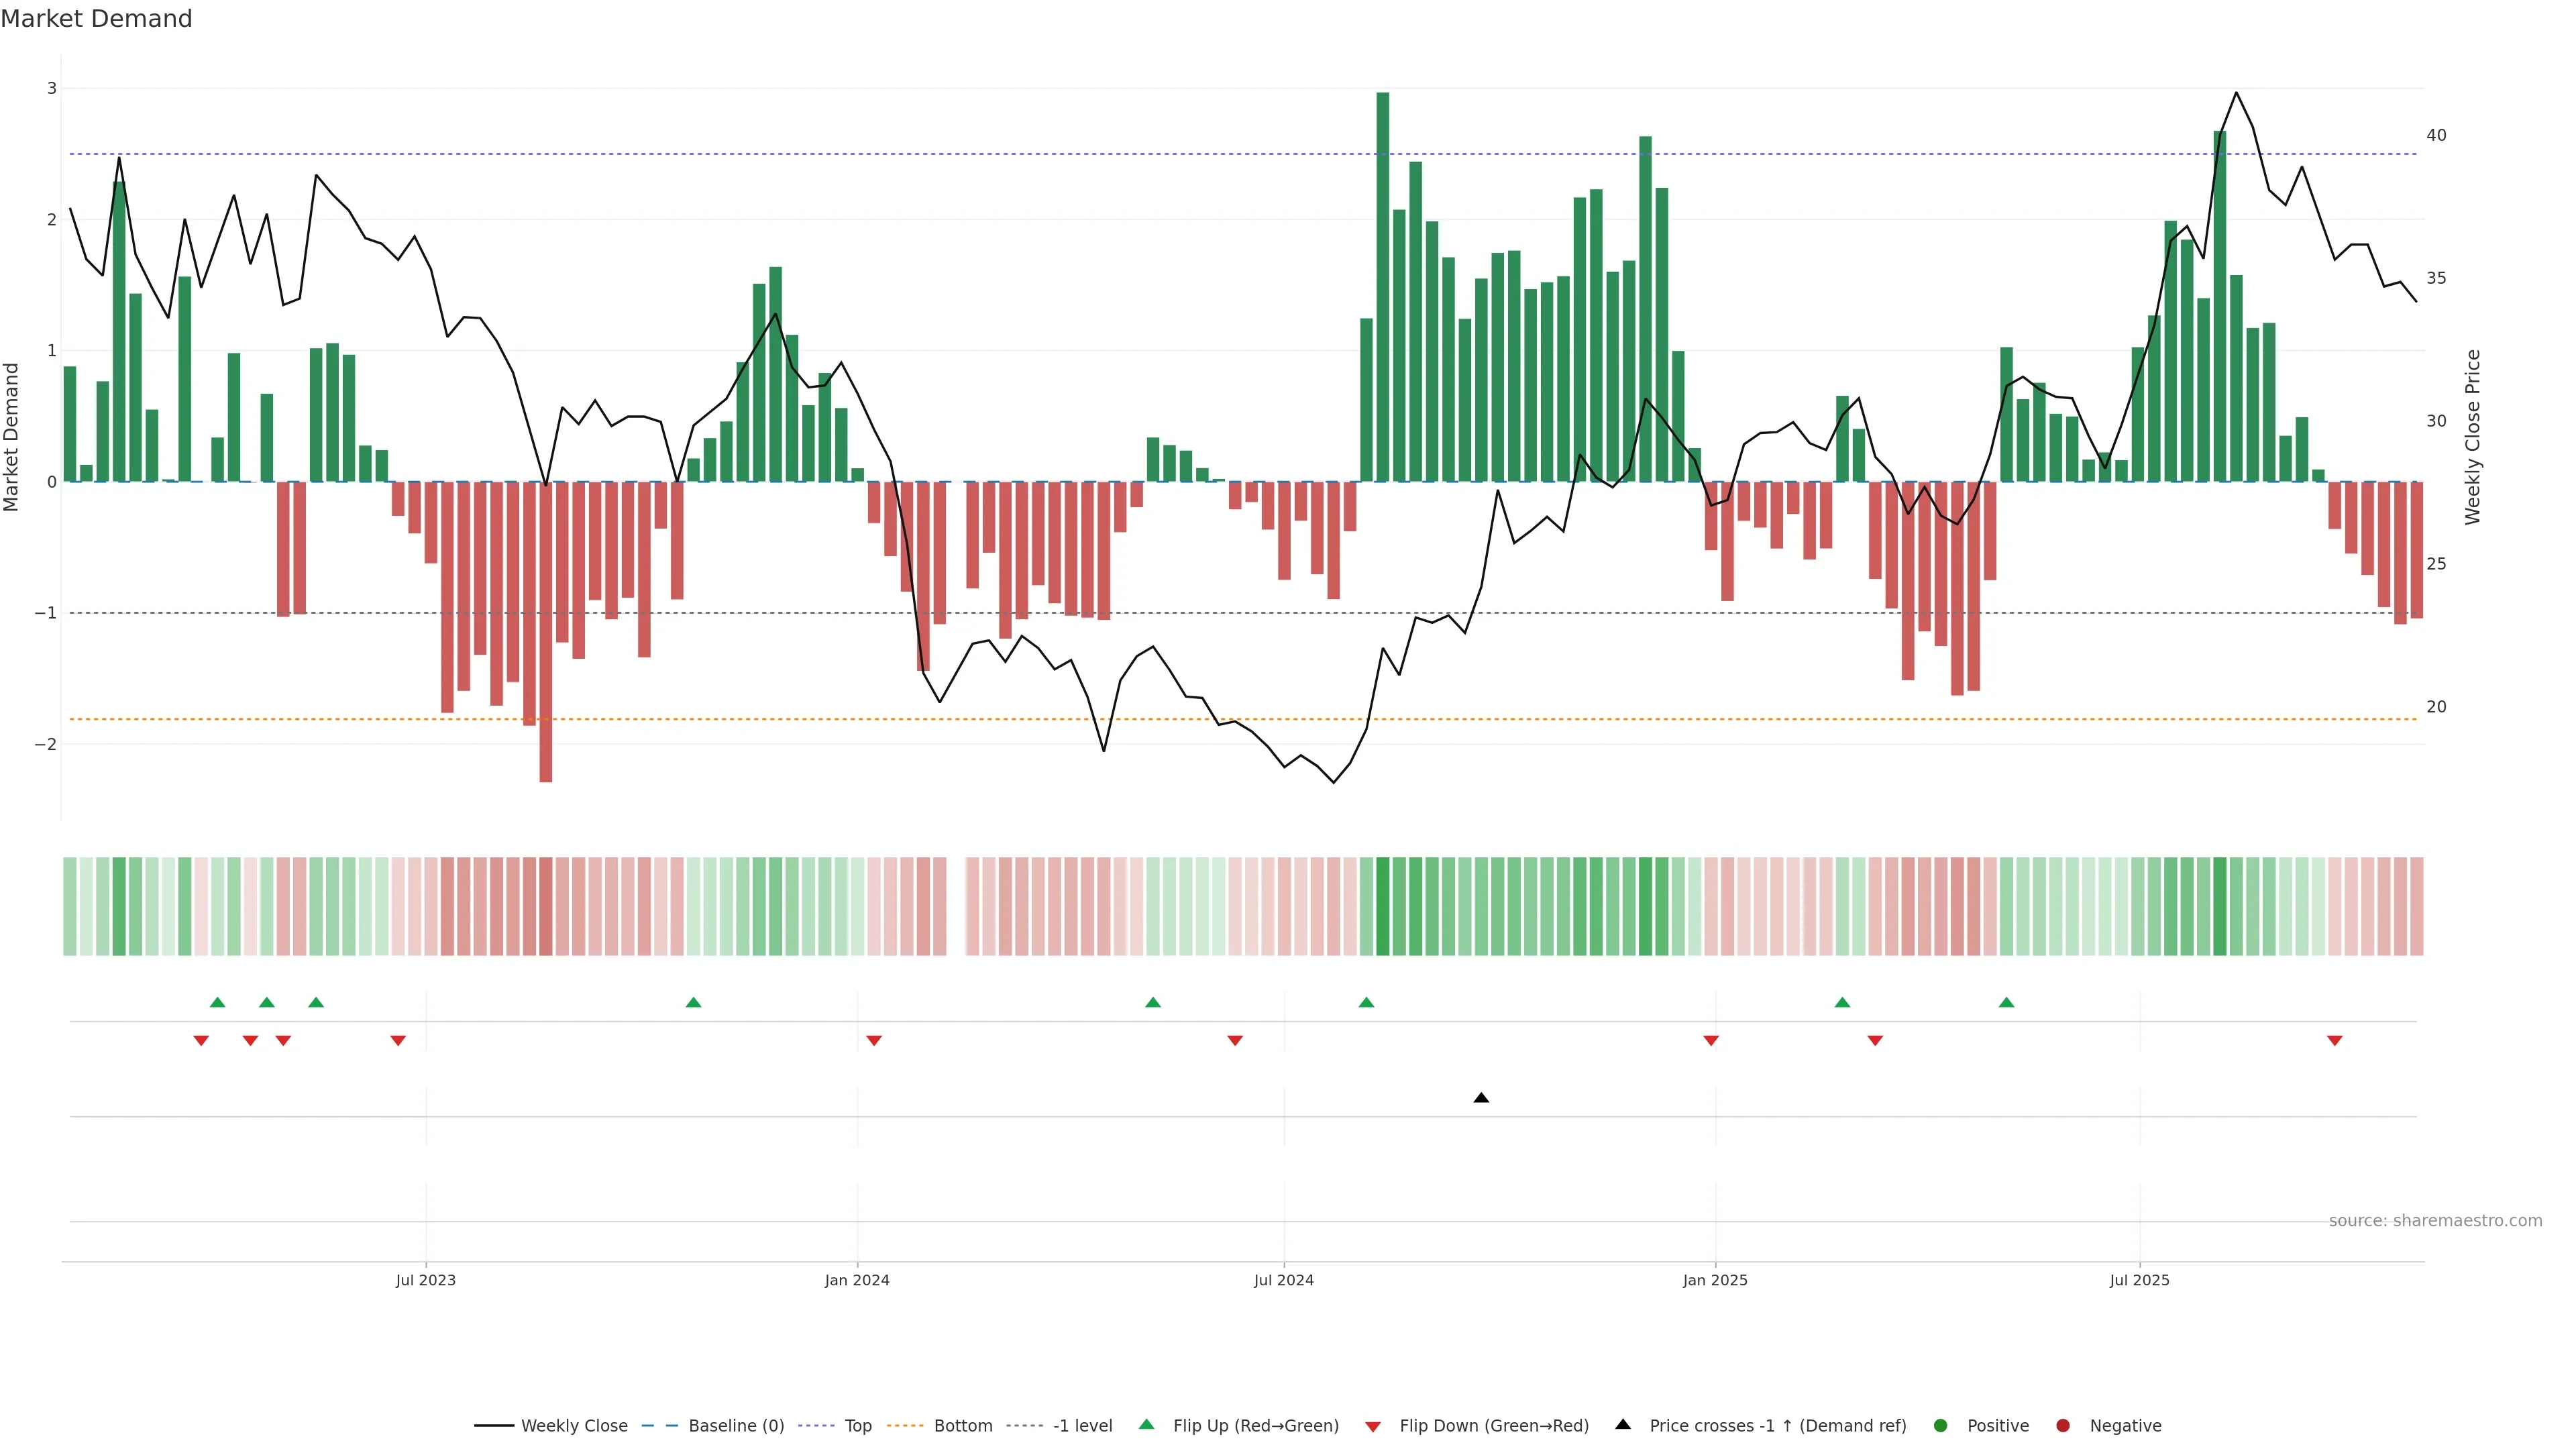Click the Negative red dot legend icon
The width and height of the screenshot is (2576, 1449).
(x=2063, y=1425)
